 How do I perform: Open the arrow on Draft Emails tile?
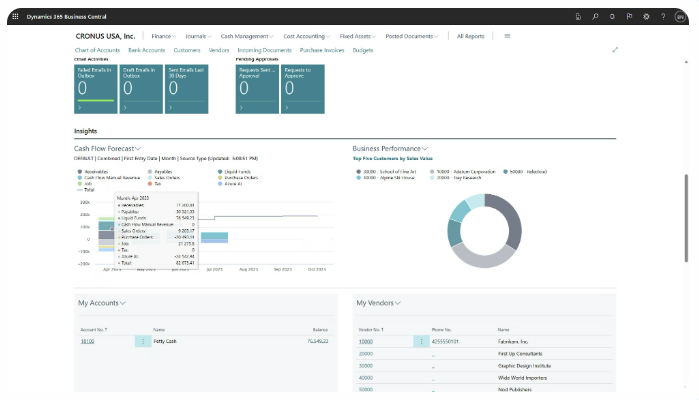125,107
